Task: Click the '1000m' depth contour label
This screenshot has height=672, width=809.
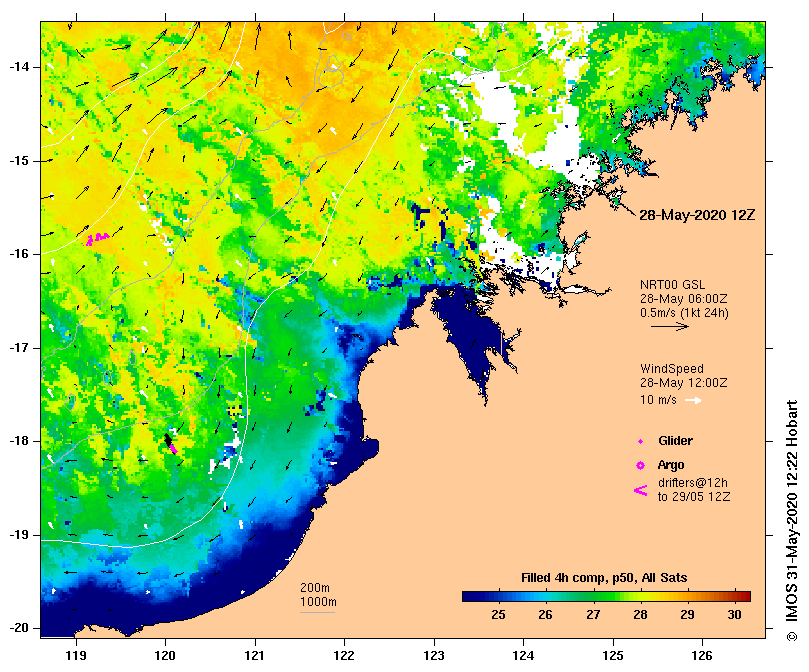Action: [318, 602]
